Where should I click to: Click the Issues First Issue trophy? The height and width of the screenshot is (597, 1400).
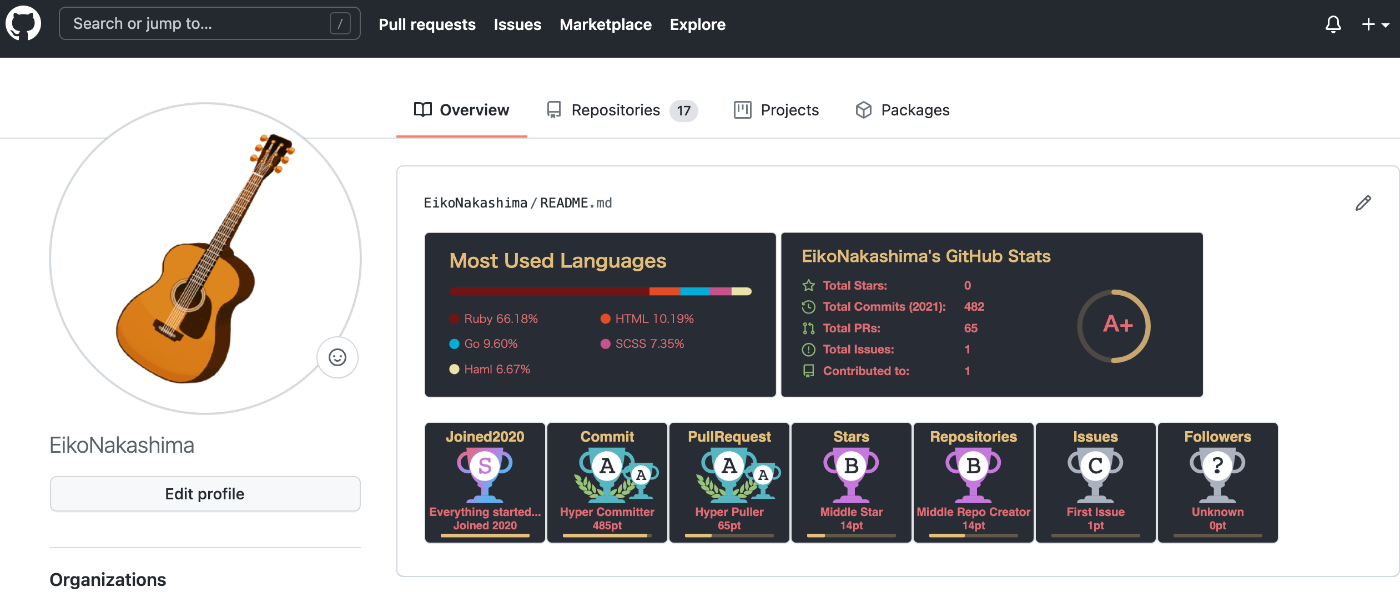point(1095,483)
